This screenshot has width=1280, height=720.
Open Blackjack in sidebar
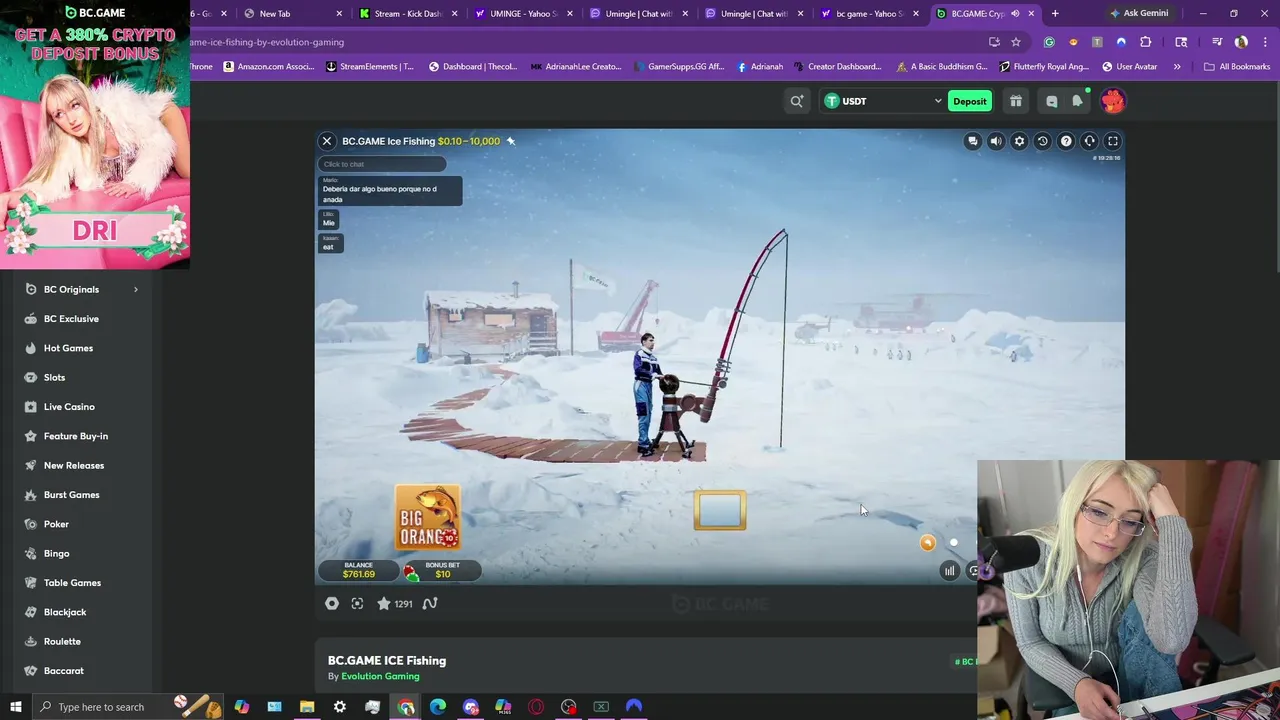pos(65,612)
